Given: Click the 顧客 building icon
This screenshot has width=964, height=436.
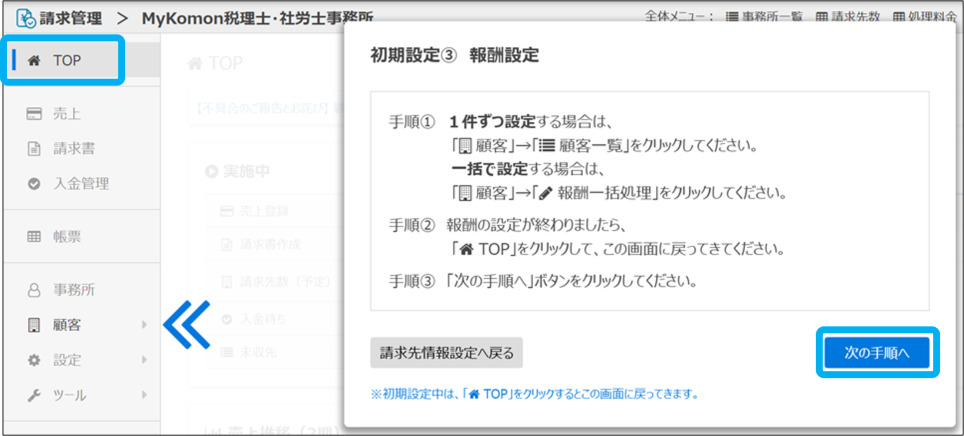Looking at the screenshot, I should click(33, 324).
